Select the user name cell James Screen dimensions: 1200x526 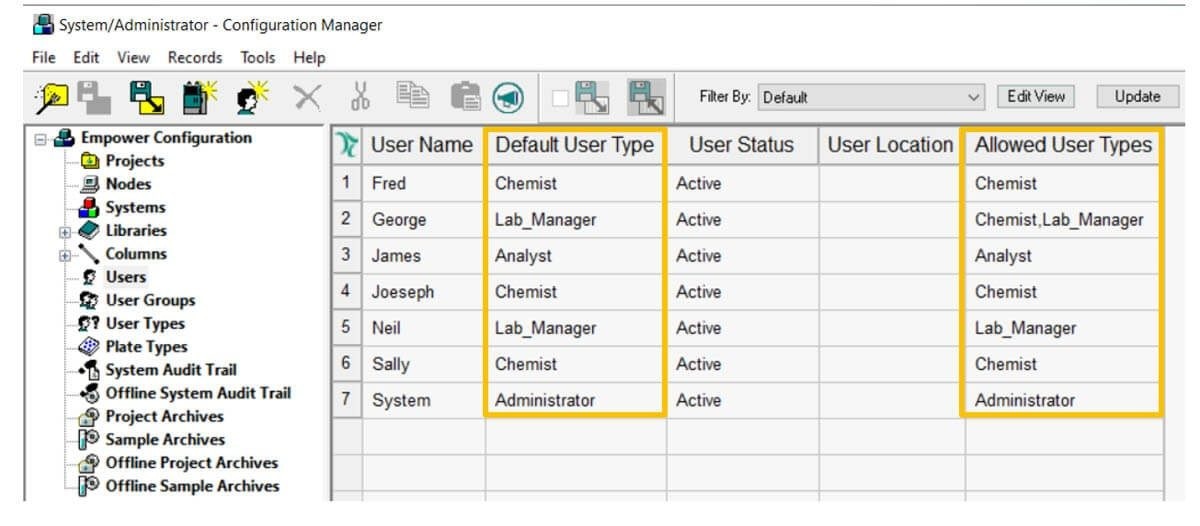tap(424, 255)
